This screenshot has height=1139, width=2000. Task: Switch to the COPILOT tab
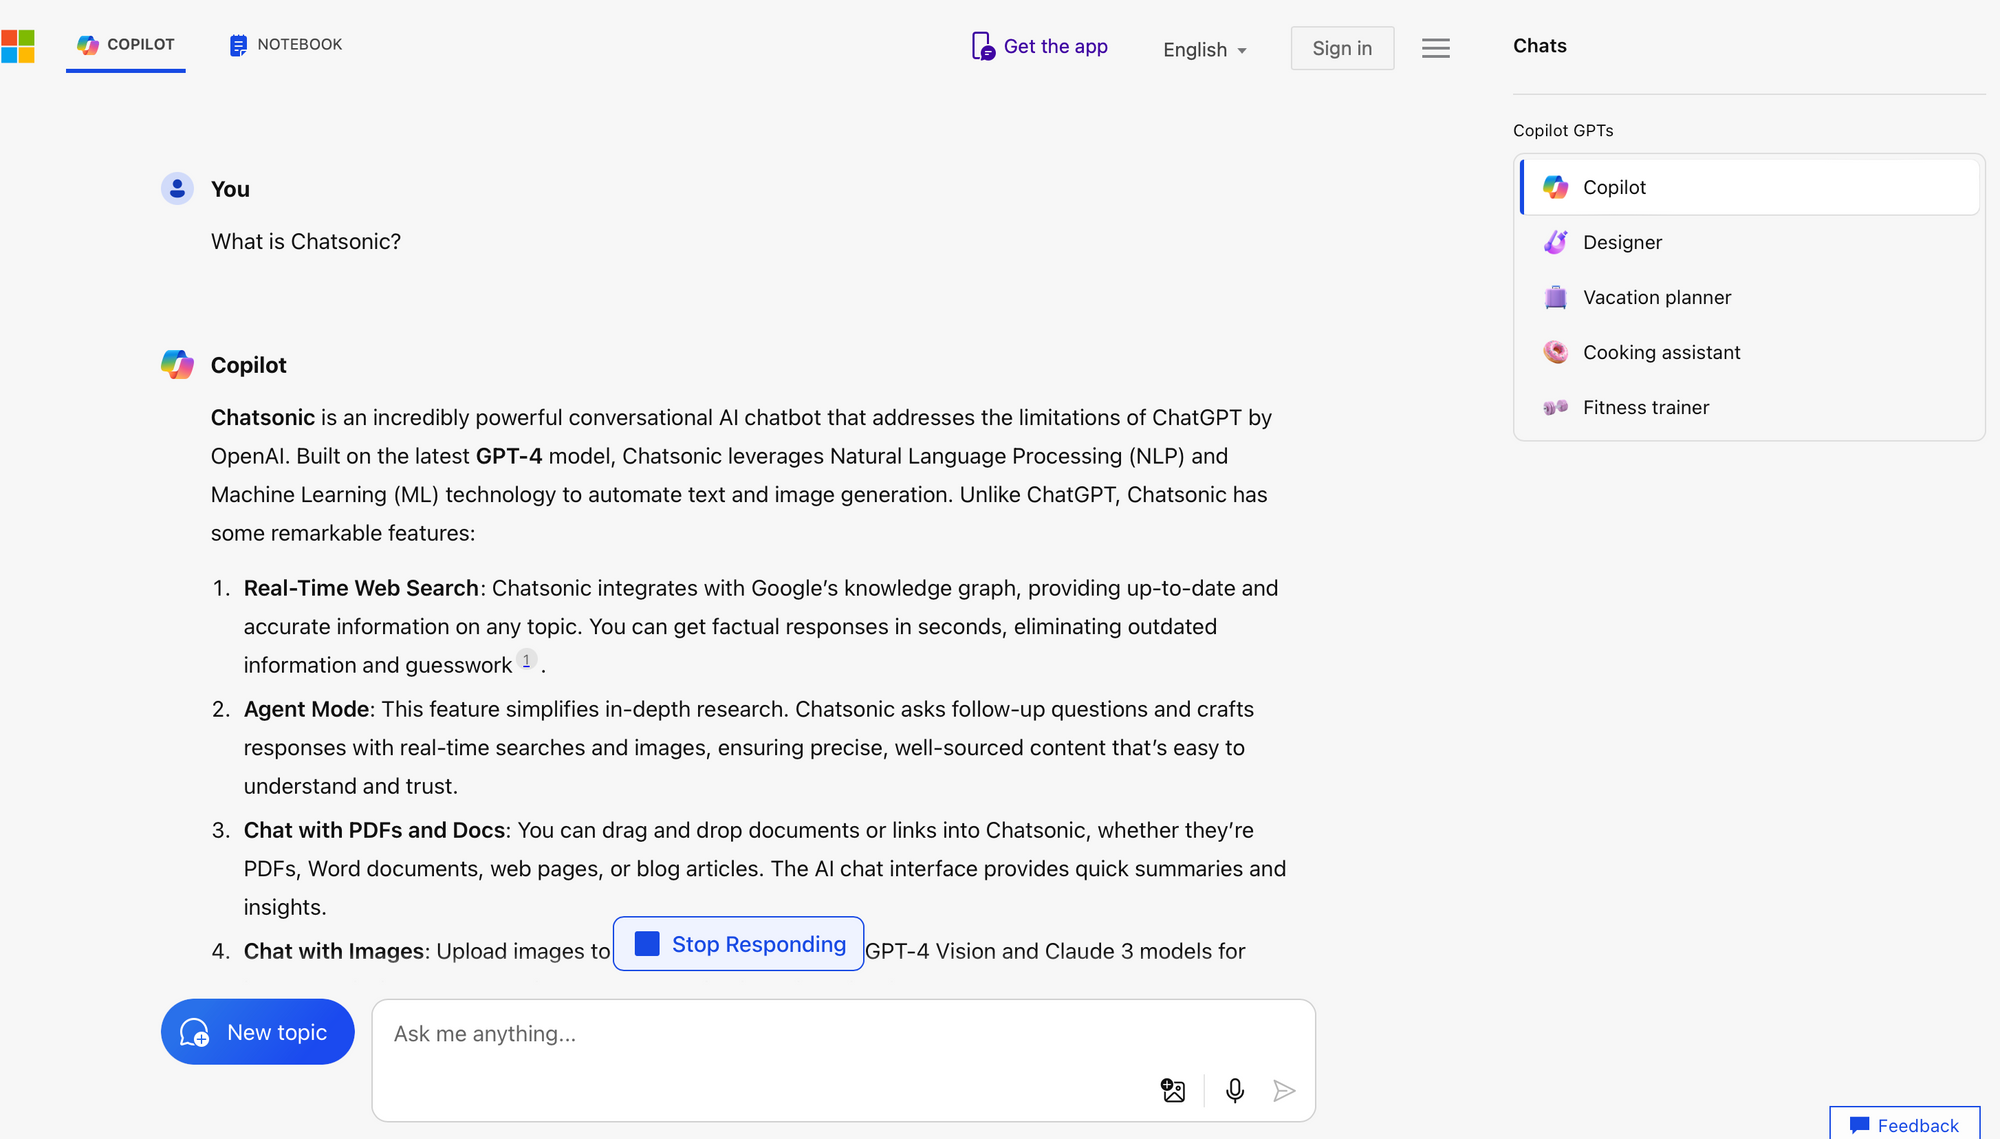click(126, 44)
